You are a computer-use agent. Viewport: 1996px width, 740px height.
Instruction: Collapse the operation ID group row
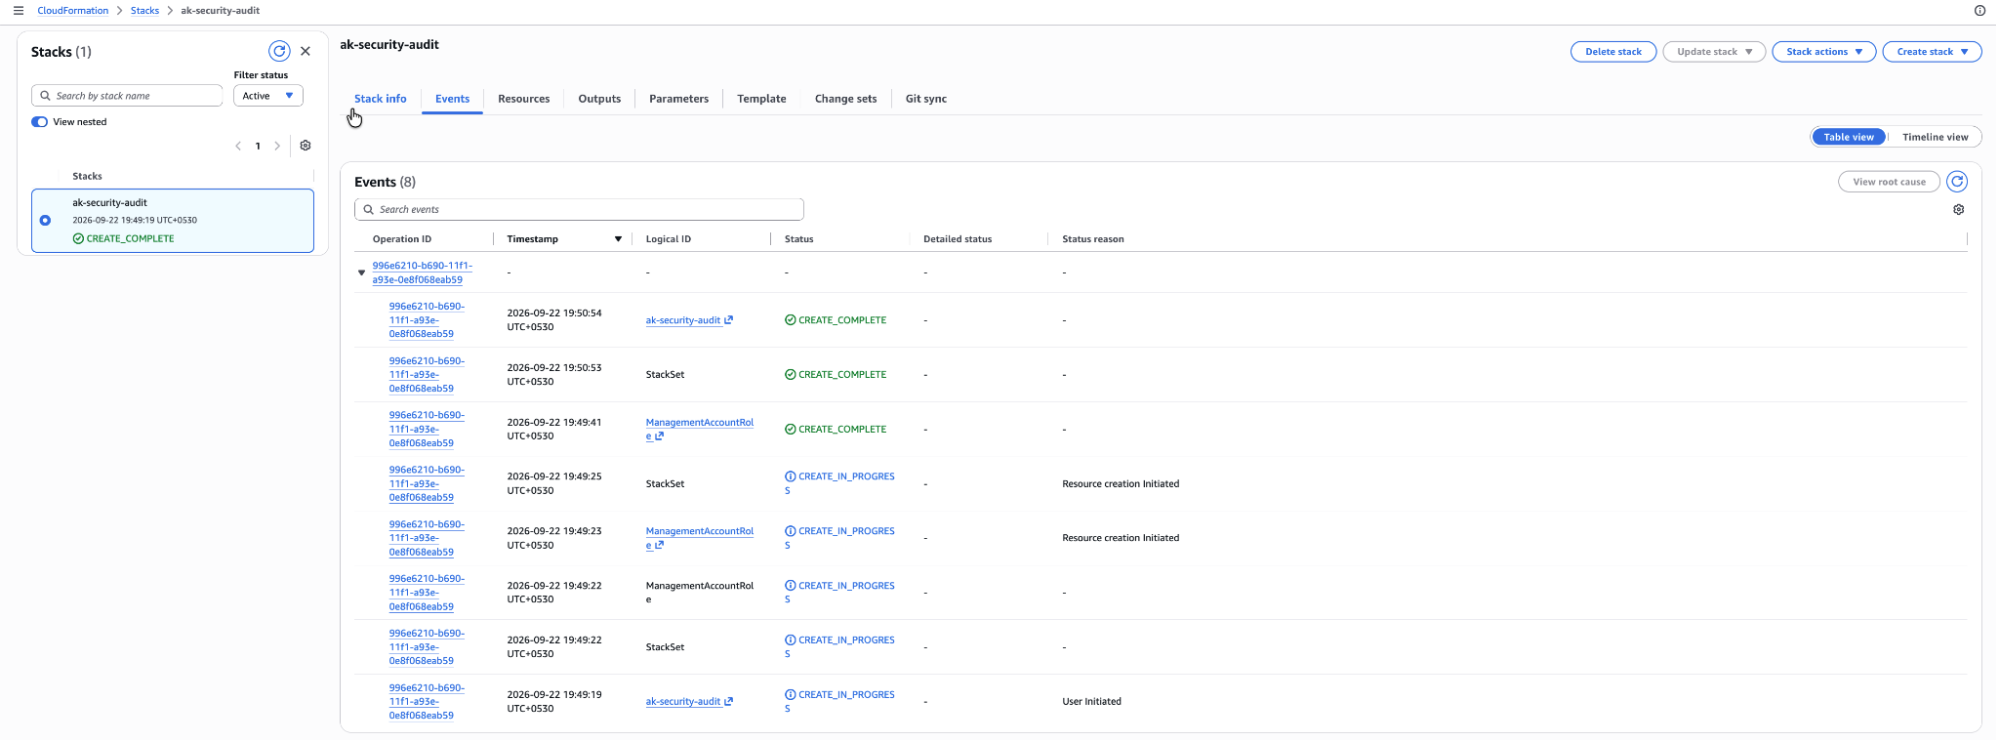tap(362, 273)
